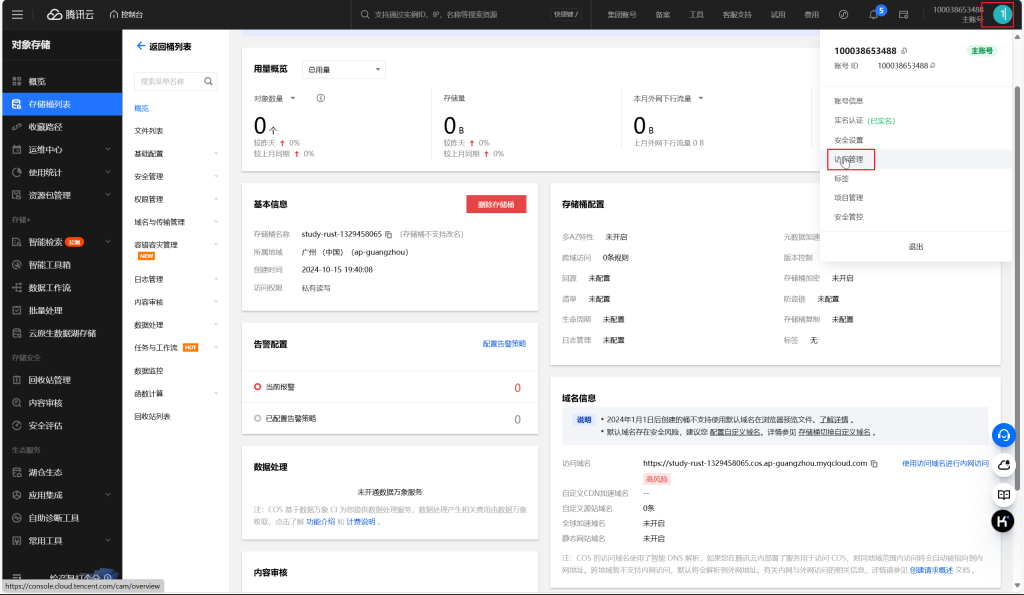Screen dimensions: 1024x595
Task: Click the red 删除存储桶 button
Action: (496, 204)
